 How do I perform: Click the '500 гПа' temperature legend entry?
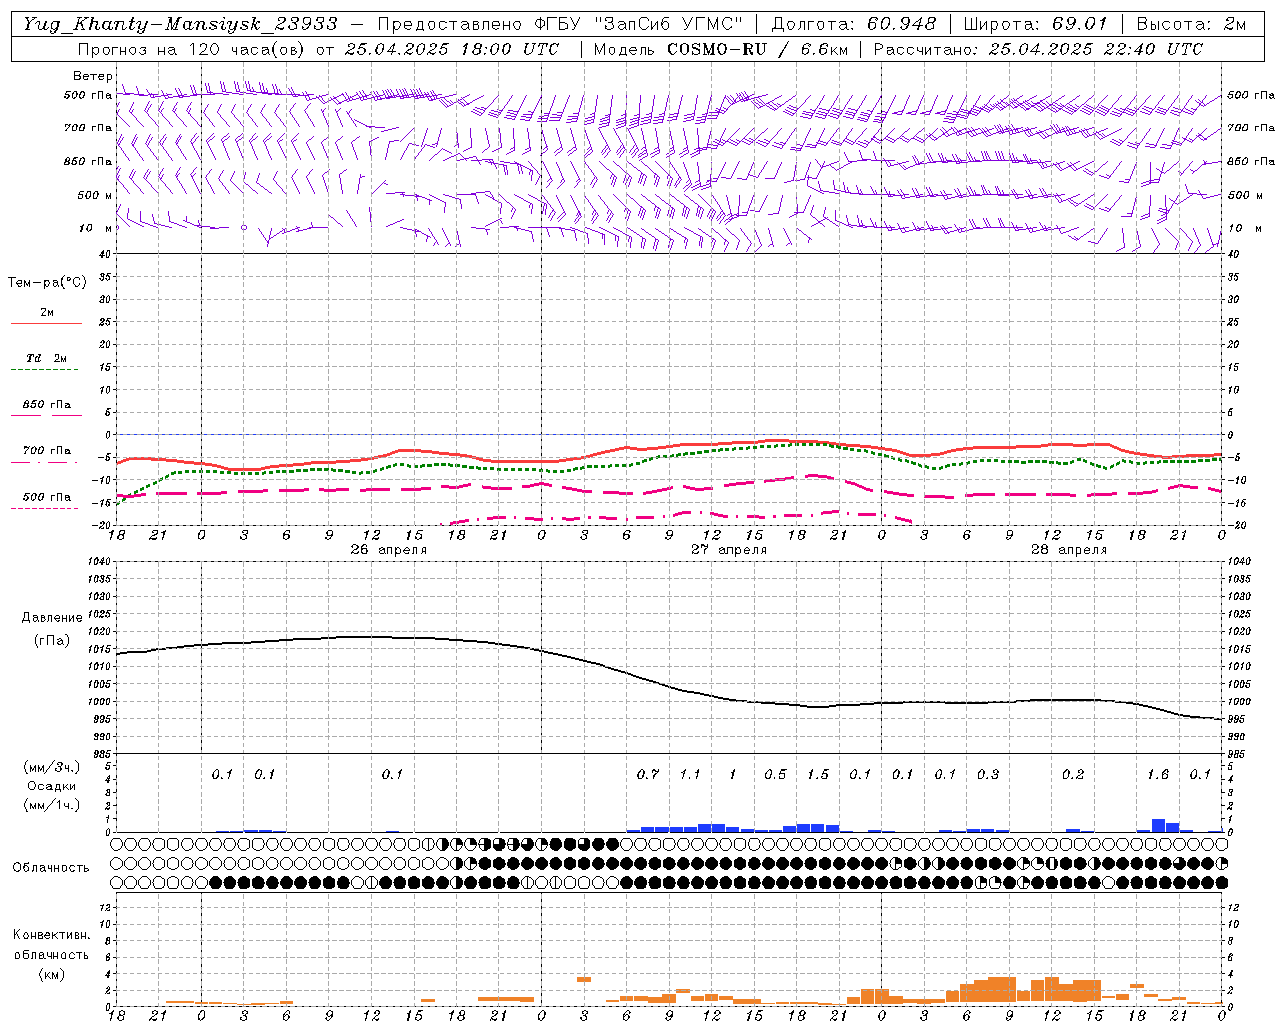47,496
